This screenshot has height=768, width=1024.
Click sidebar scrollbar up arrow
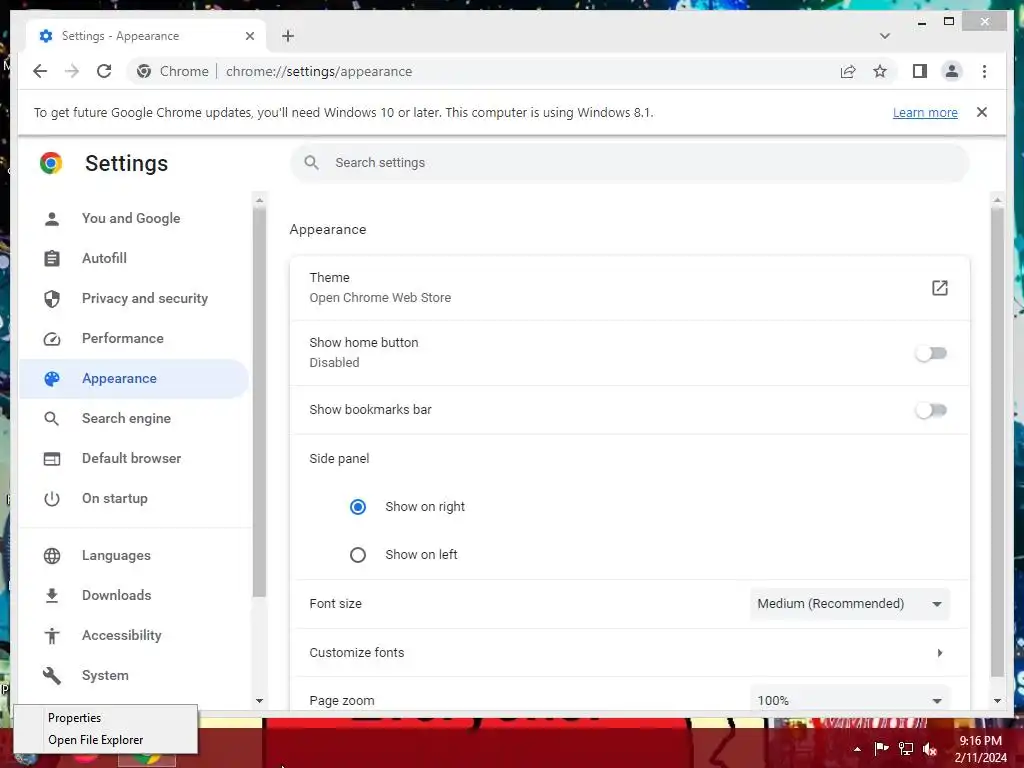[x=259, y=200]
